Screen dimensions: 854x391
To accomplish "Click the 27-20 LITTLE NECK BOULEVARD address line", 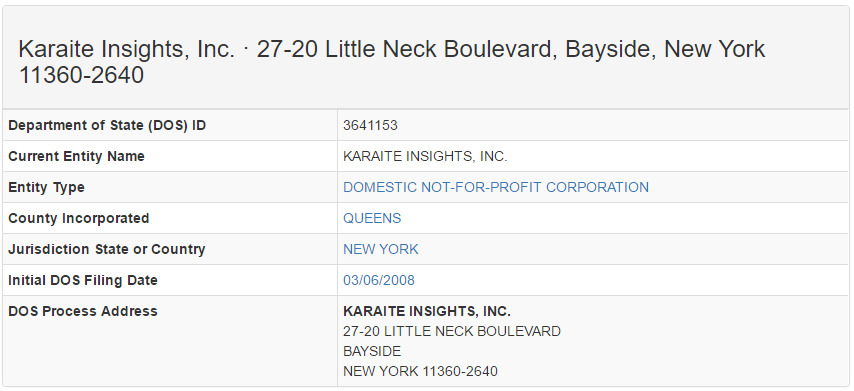I will [452, 331].
